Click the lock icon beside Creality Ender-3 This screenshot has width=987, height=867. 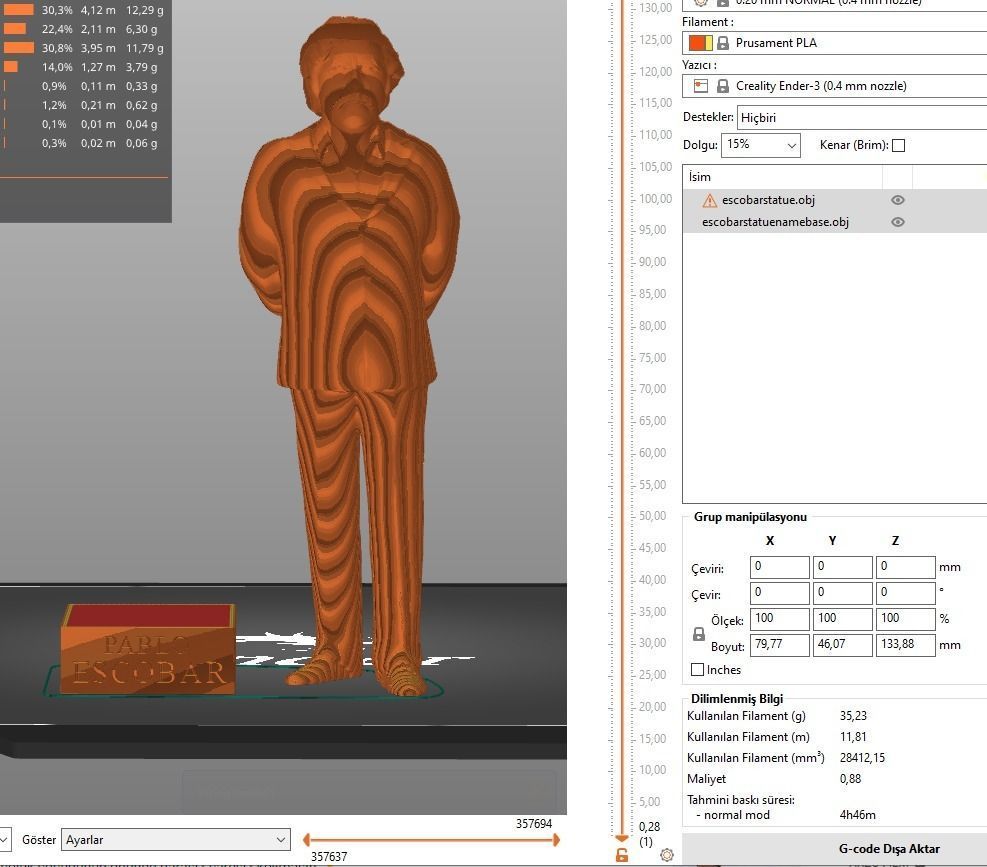[x=723, y=86]
